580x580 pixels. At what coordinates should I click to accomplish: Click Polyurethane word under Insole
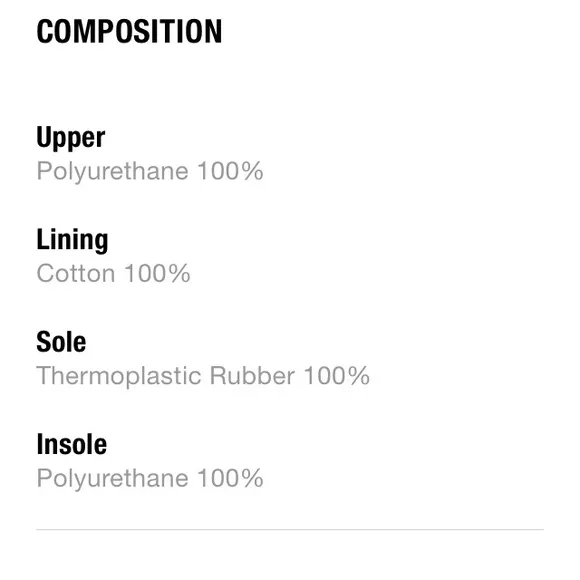pyautogui.click(x=112, y=479)
